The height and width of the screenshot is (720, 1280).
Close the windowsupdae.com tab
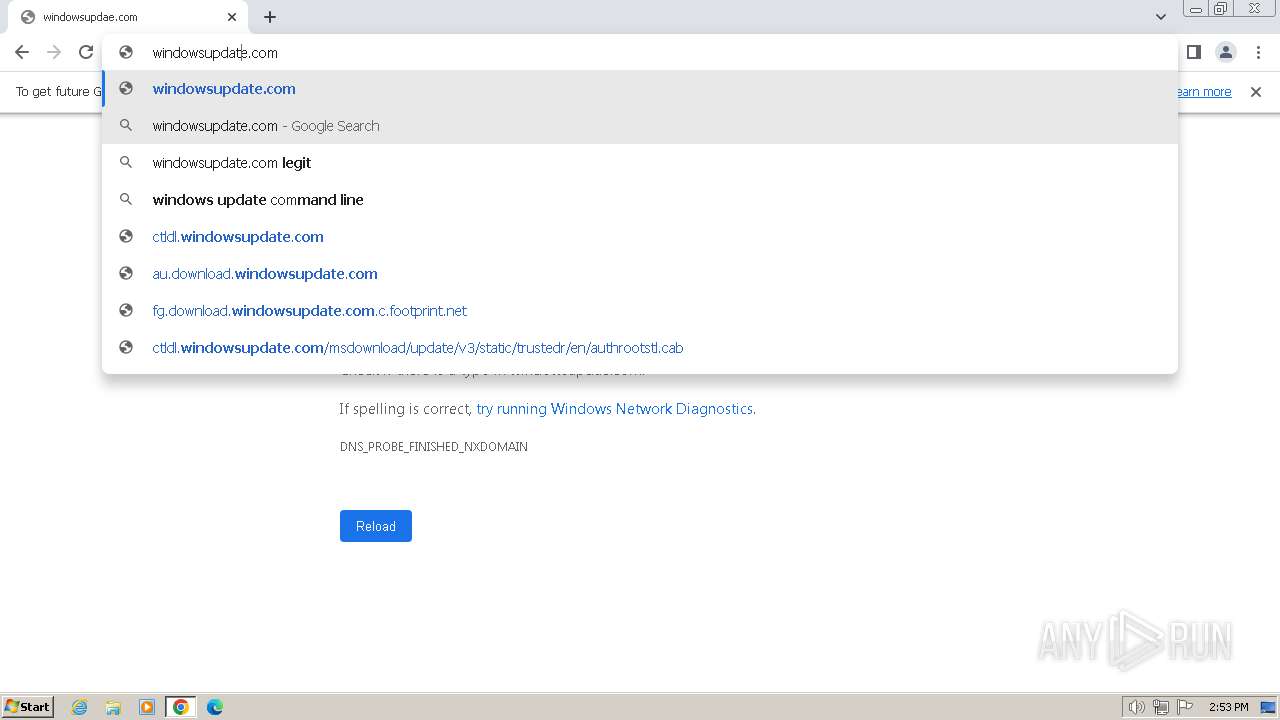click(x=232, y=17)
